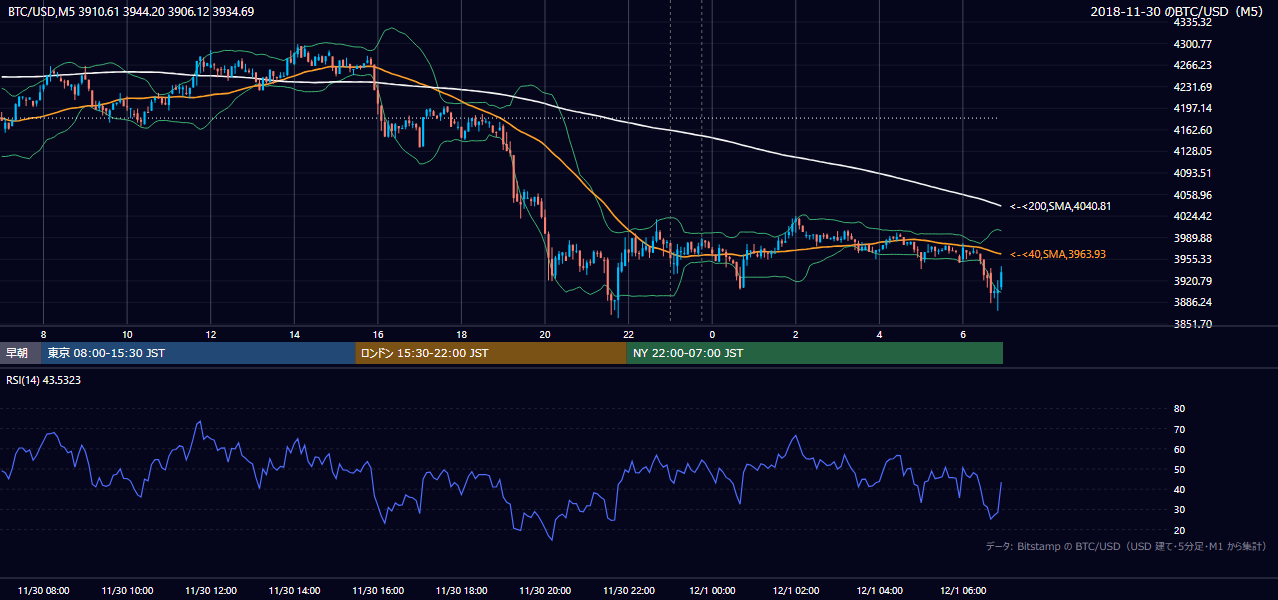
Task: Click hour label 22 under the price chart
Action: coord(629,334)
